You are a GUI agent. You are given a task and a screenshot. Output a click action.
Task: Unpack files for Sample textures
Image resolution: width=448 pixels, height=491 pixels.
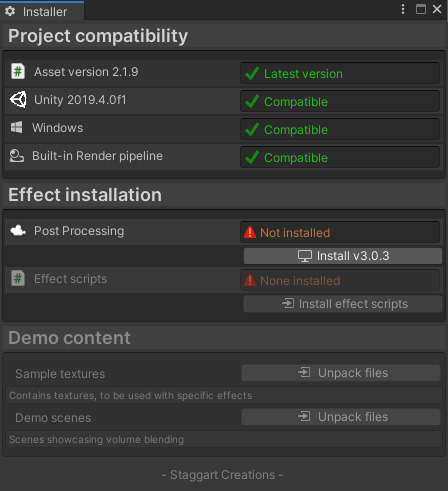[x=341, y=373]
